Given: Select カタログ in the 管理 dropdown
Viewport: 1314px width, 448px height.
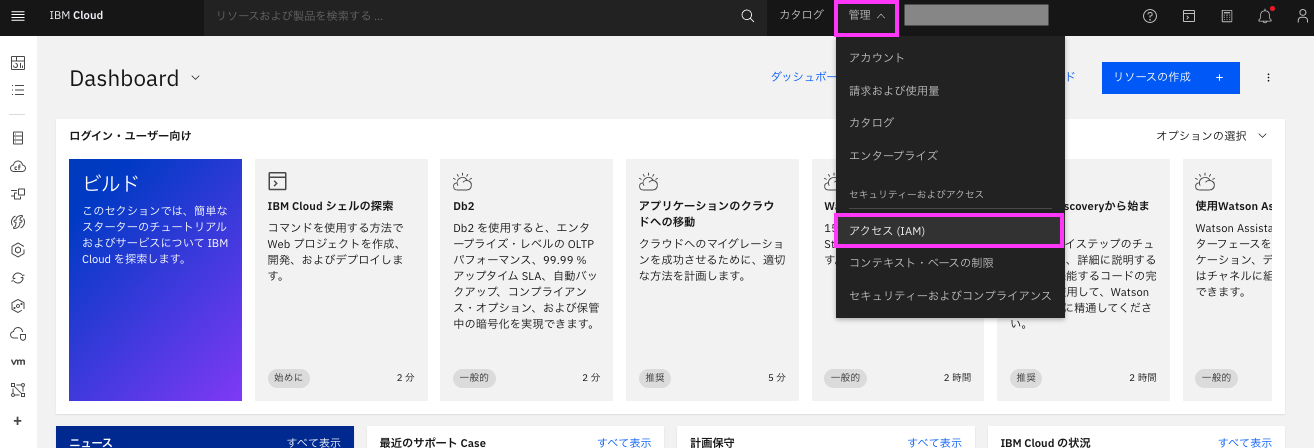Looking at the screenshot, I should point(951,122).
